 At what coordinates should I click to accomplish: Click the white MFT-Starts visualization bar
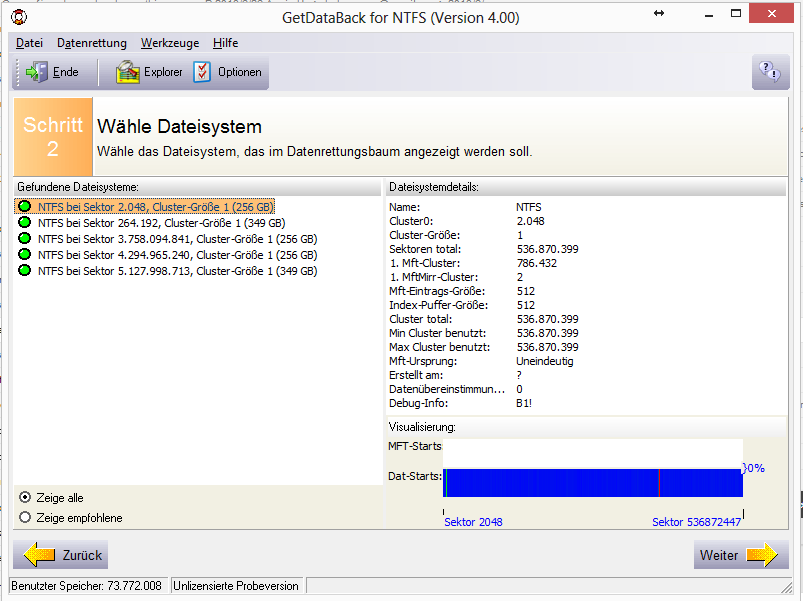593,453
